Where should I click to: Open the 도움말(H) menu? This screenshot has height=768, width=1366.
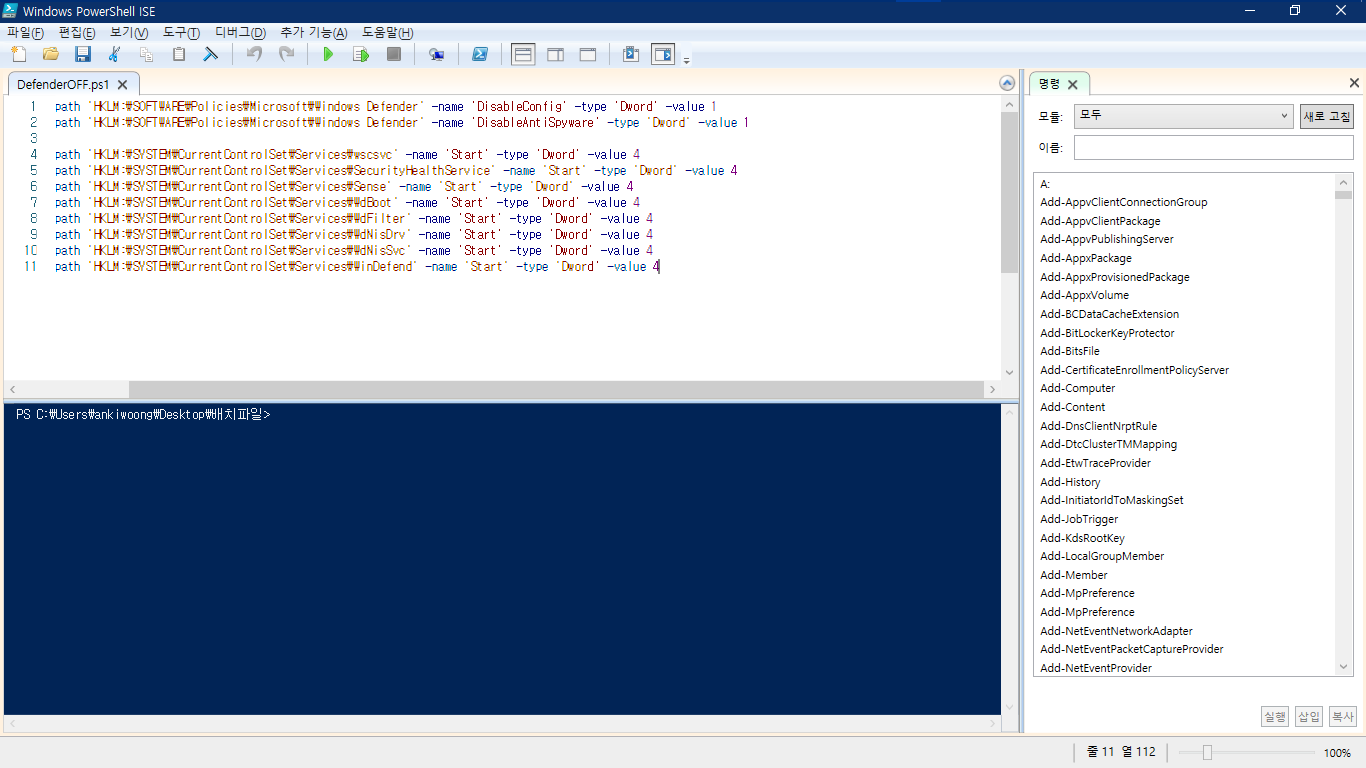(387, 33)
